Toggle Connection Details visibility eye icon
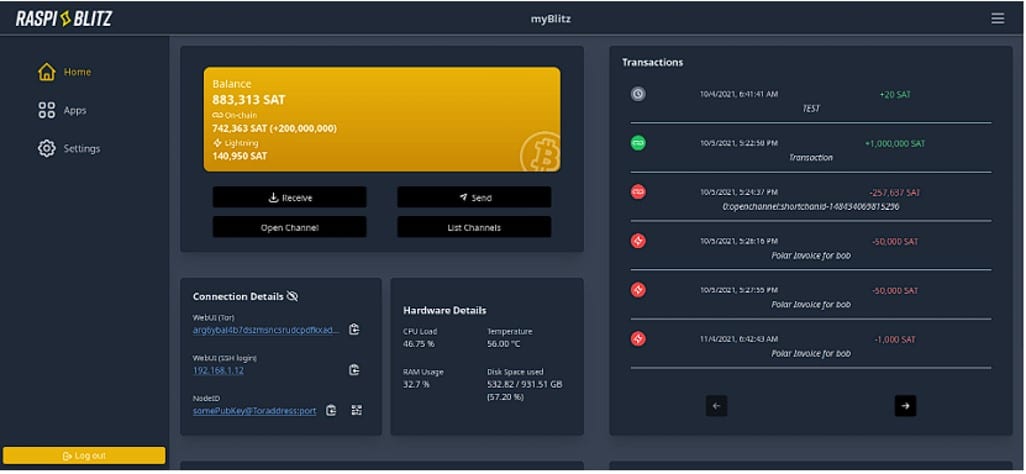Image resolution: width=1026 pixels, height=474 pixels. pos(292,296)
